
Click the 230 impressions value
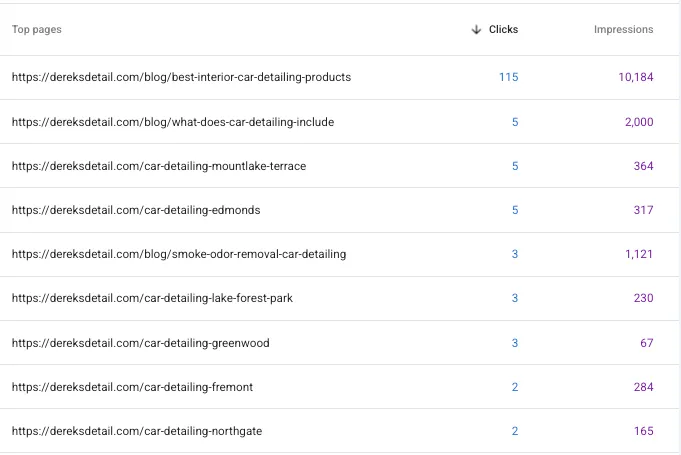(643, 298)
